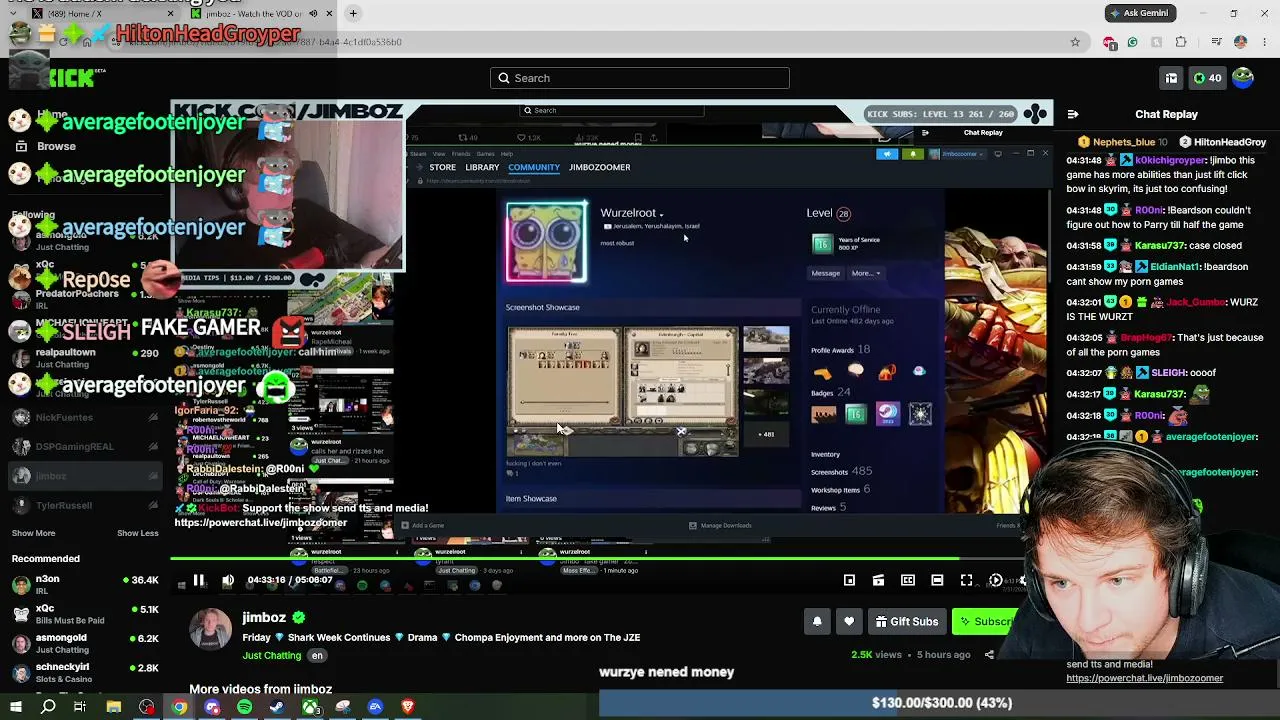Image resolution: width=1280 pixels, height=720 pixels.
Task: Open picture-in-picture mini player
Action: click(849, 580)
